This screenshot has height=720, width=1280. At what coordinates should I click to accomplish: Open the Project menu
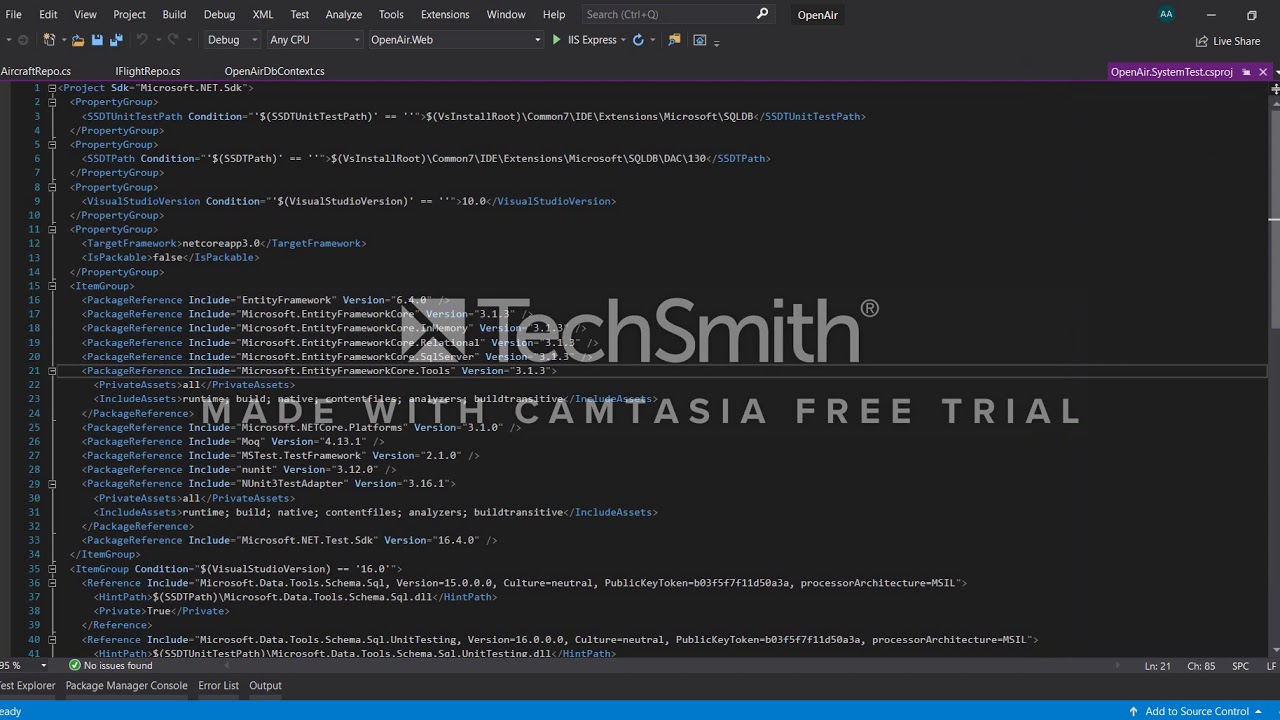pyautogui.click(x=129, y=14)
